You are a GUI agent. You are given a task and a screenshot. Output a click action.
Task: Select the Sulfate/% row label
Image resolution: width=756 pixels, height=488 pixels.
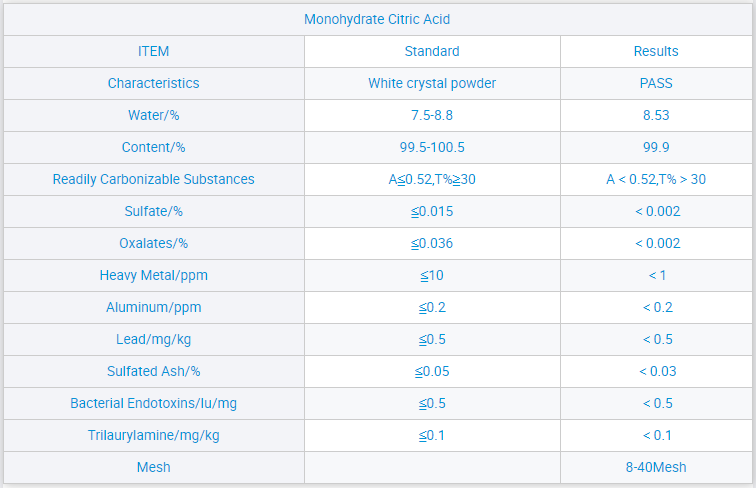[x=153, y=211]
